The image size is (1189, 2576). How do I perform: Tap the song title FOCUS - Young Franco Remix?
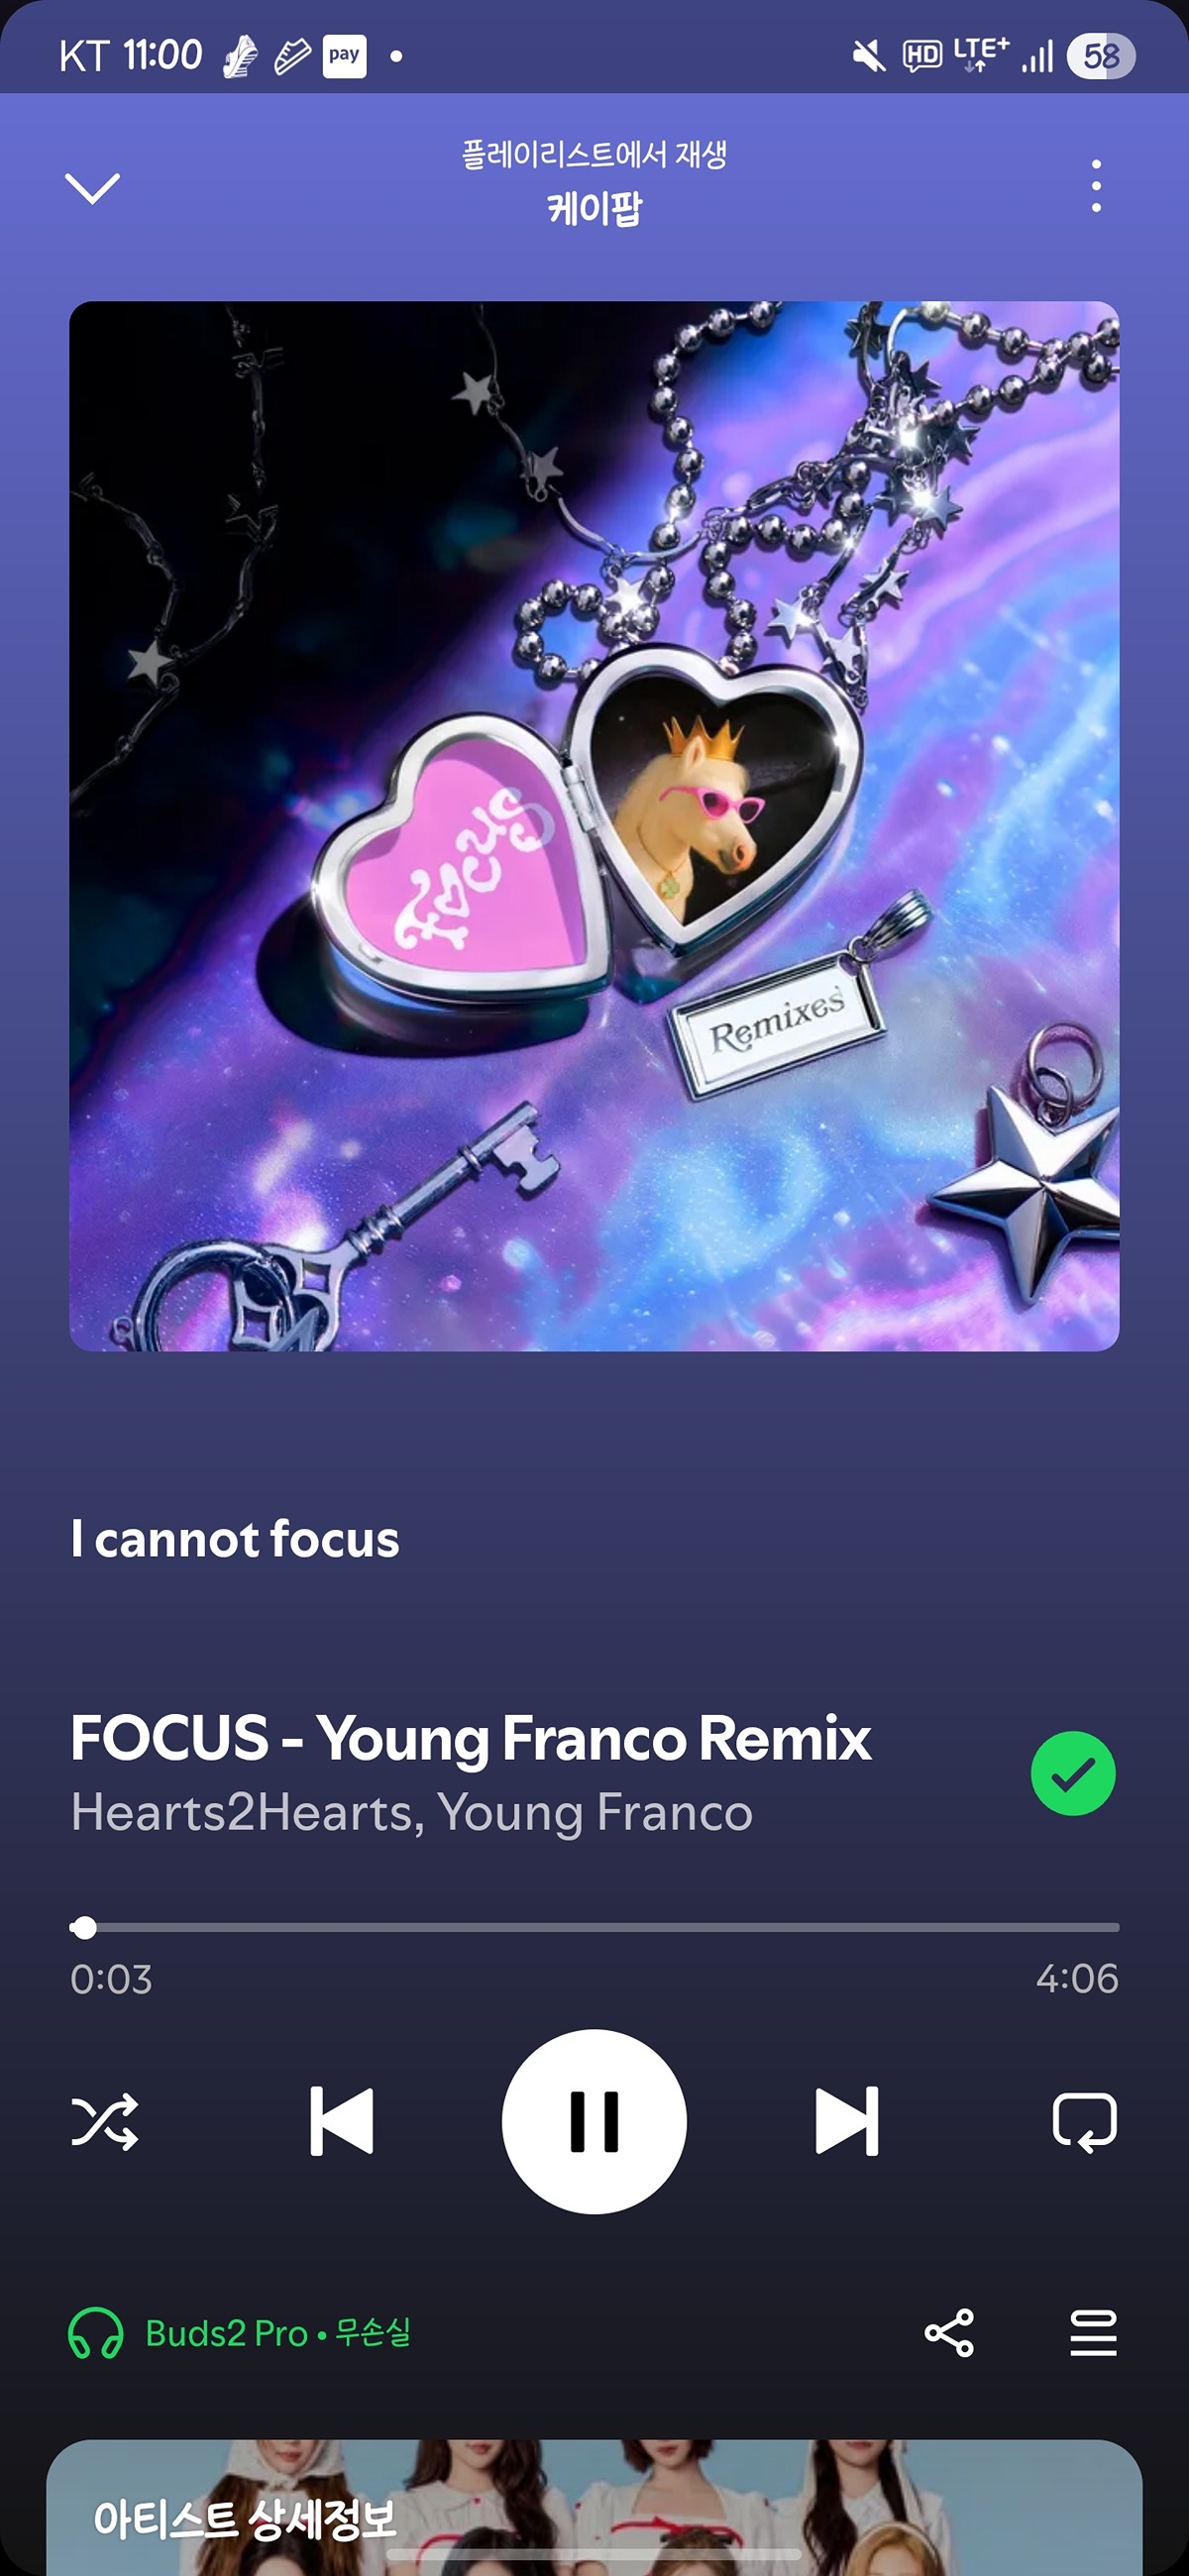(x=471, y=1737)
